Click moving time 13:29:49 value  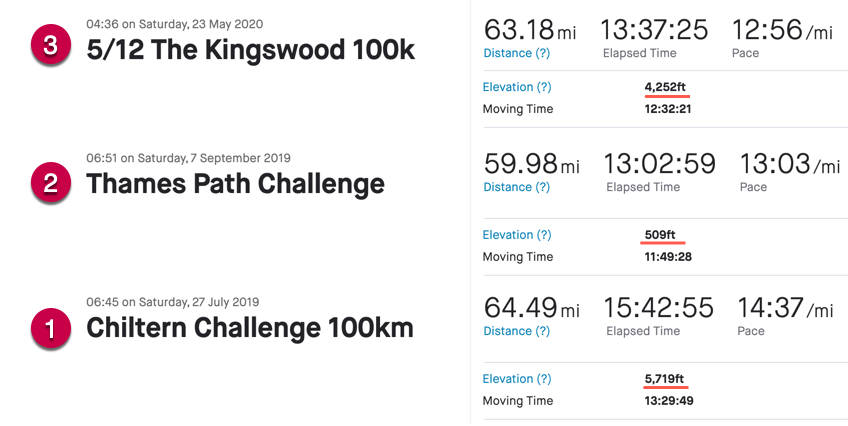click(x=669, y=401)
